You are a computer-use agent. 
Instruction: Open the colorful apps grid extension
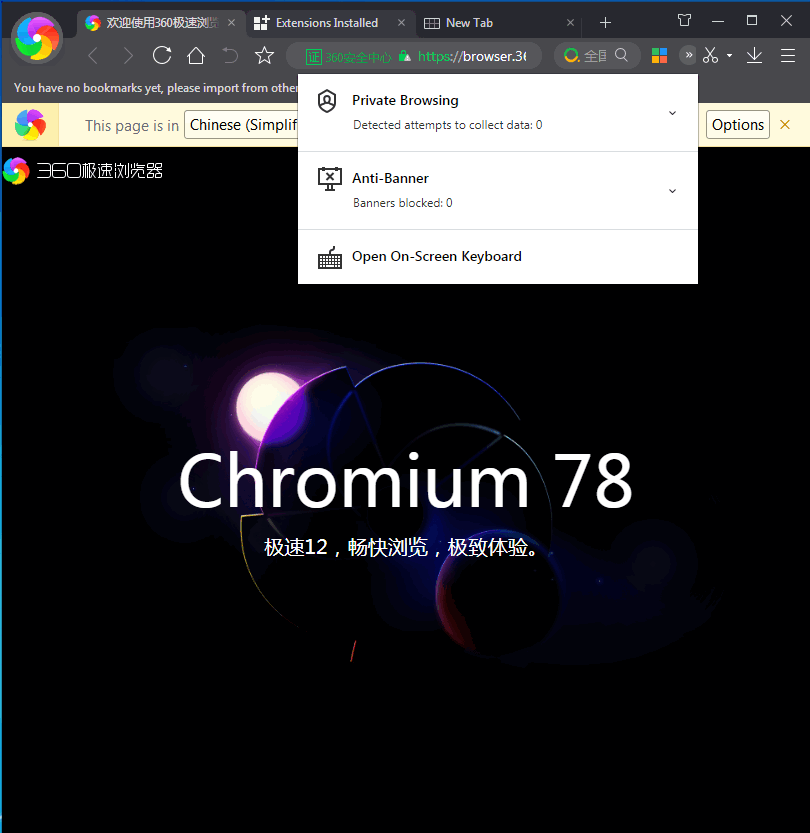click(659, 55)
